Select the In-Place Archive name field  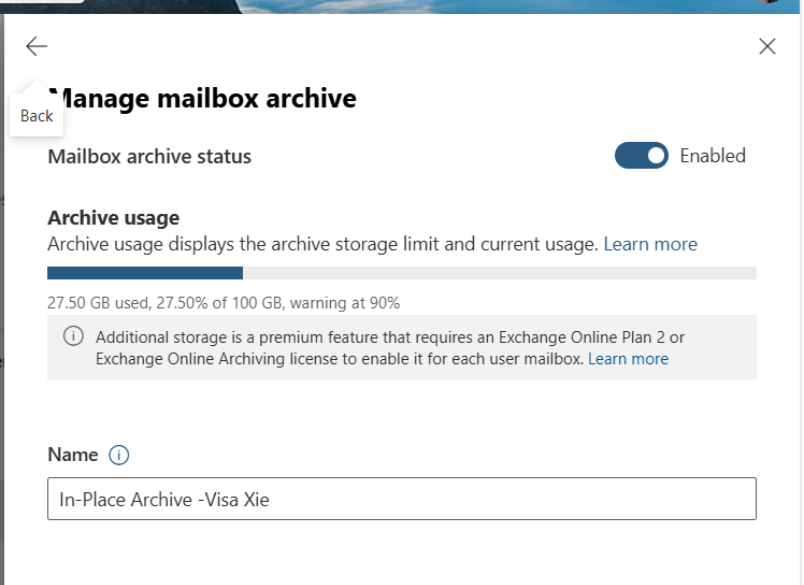pos(400,499)
